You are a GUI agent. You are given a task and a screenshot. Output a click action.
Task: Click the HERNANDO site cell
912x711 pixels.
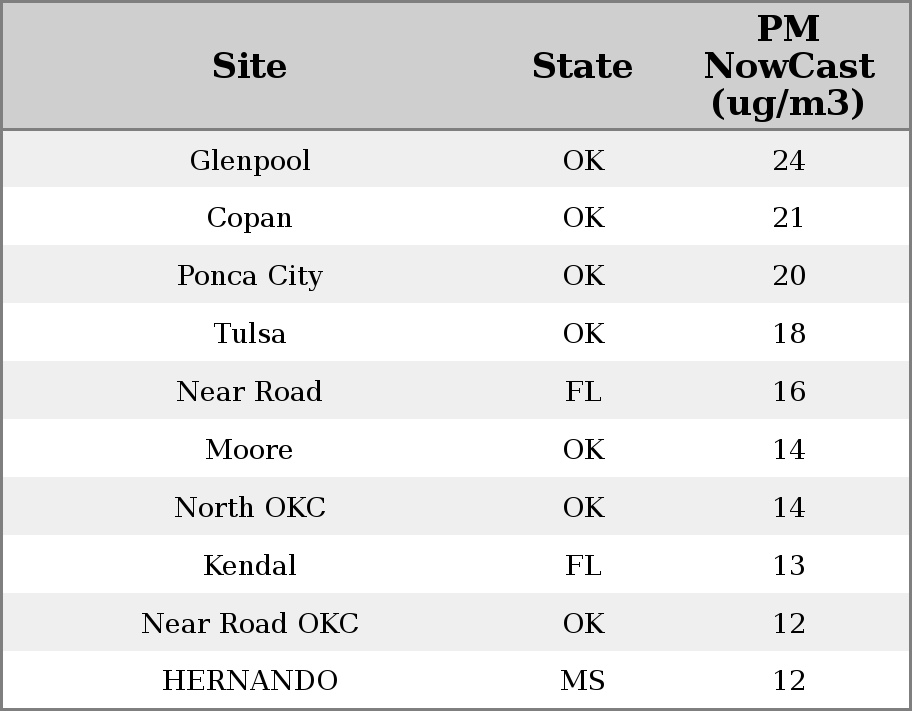tap(250, 681)
